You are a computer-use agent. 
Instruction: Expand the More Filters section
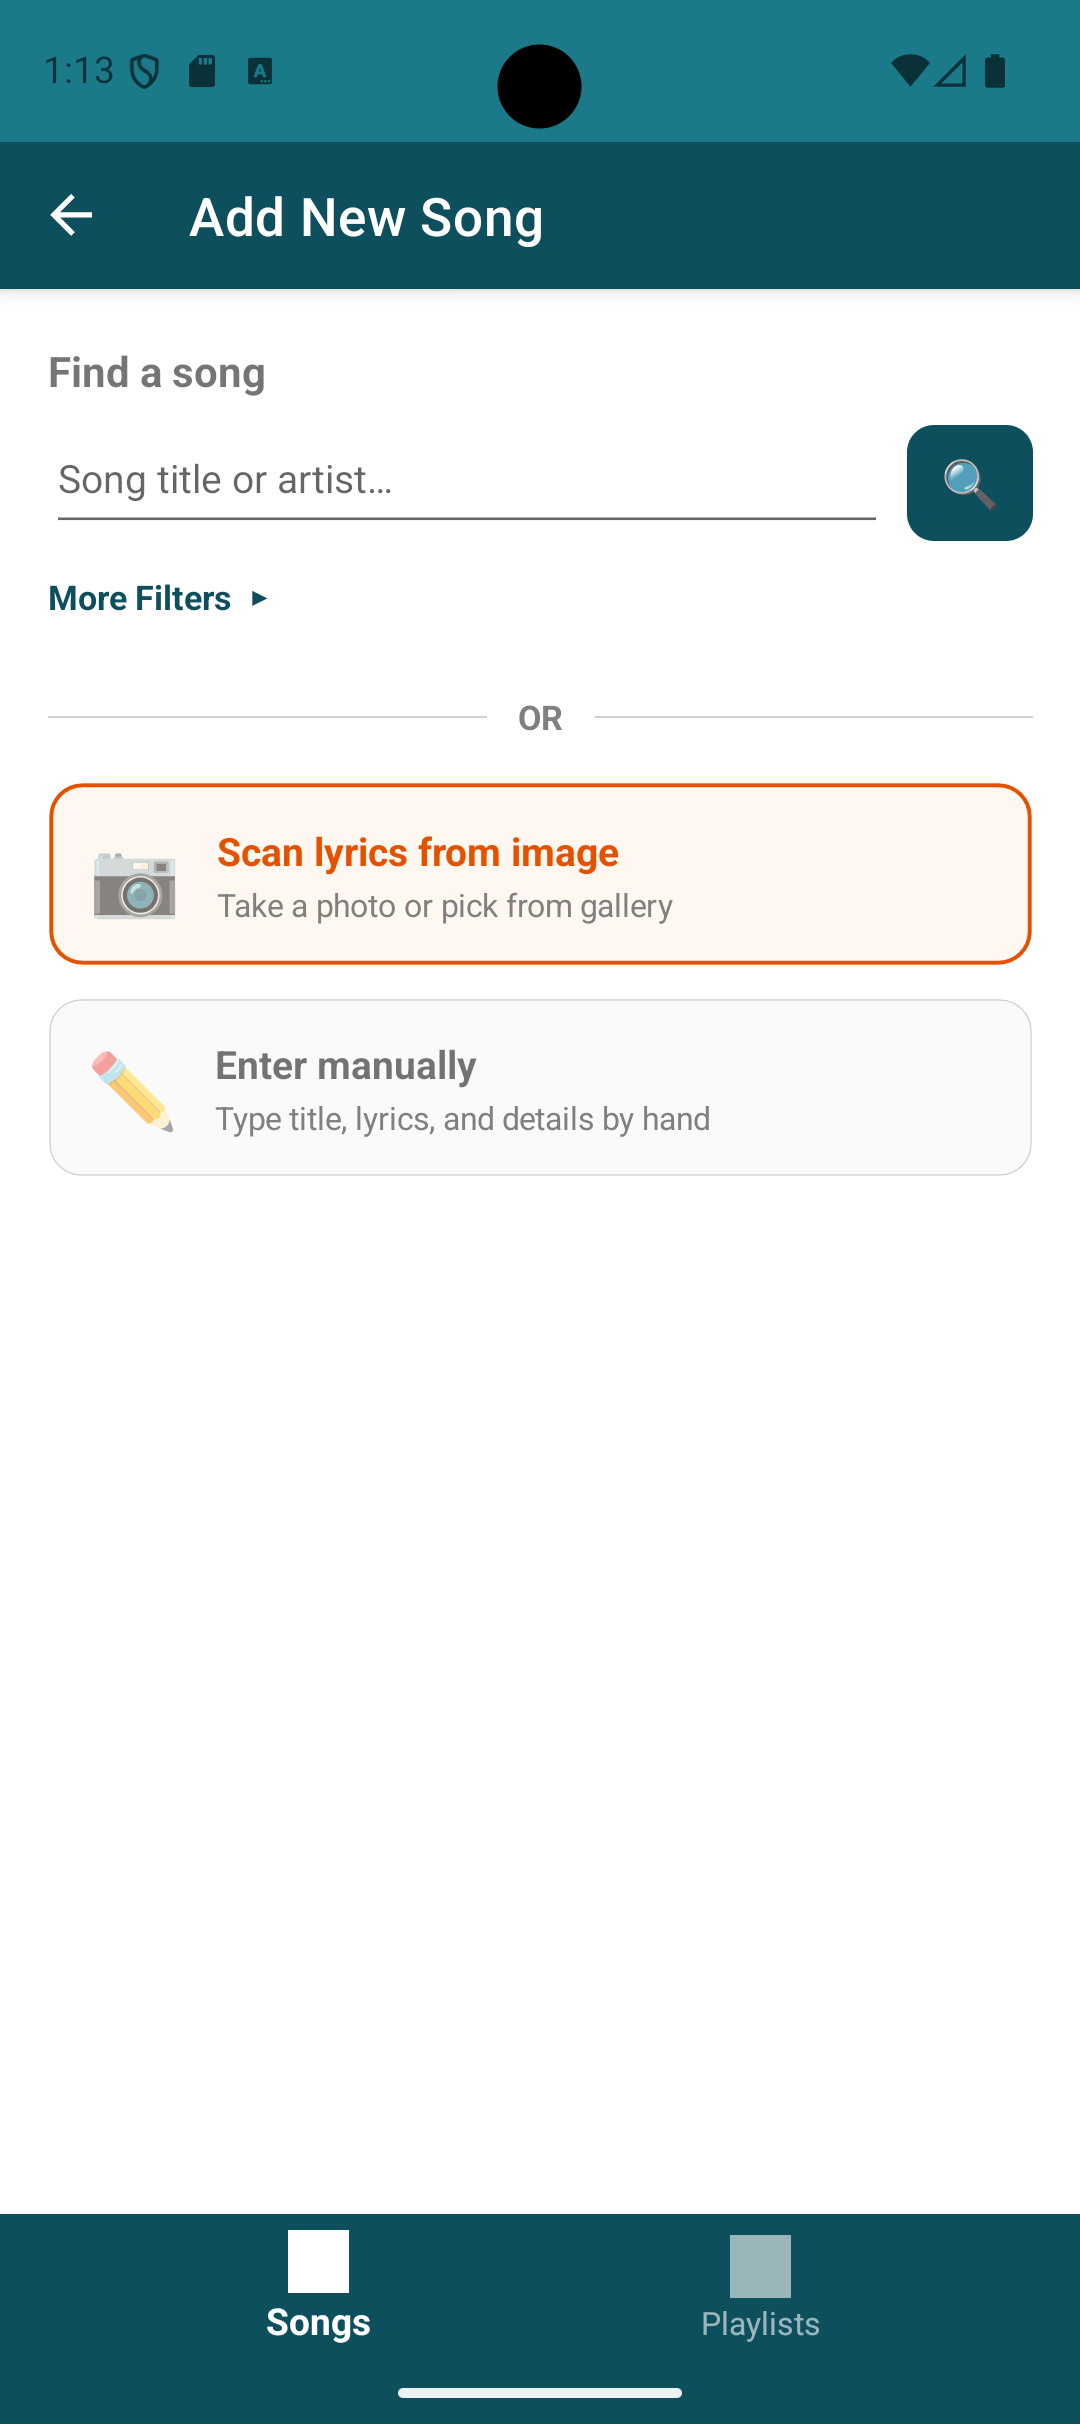(x=141, y=598)
